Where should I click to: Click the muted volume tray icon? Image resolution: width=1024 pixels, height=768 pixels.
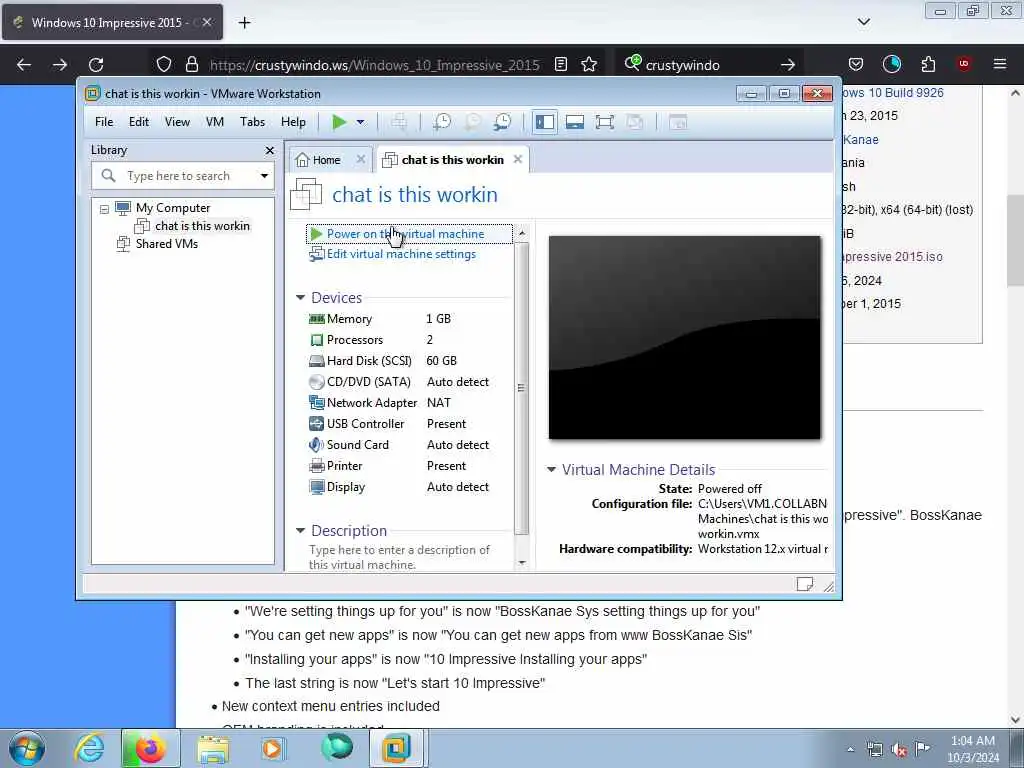[x=899, y=749]
